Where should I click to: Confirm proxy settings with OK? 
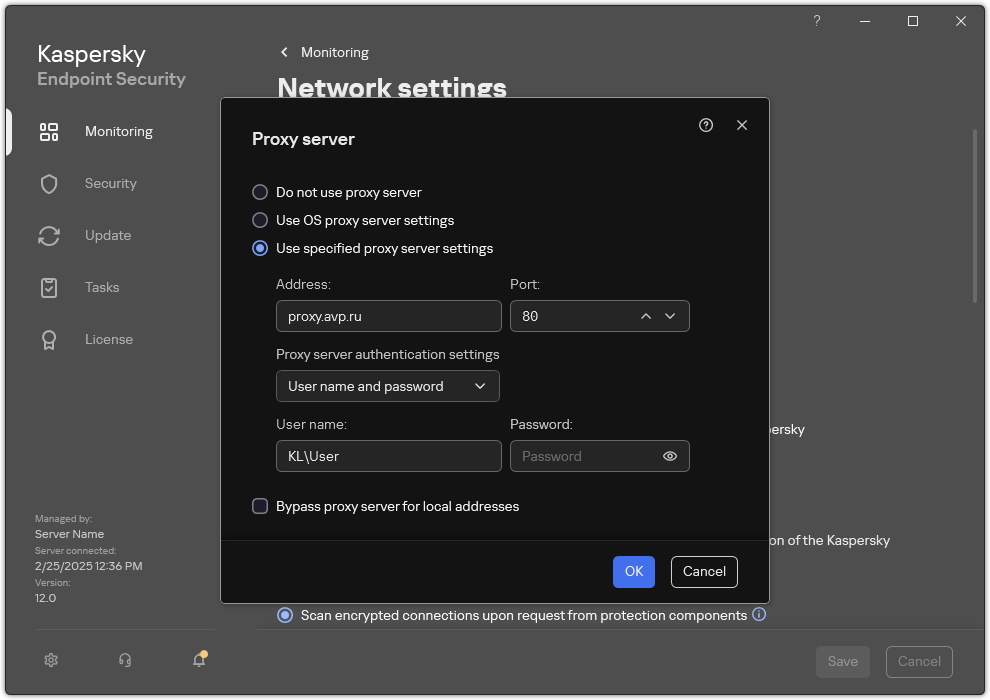coord(634,571)
